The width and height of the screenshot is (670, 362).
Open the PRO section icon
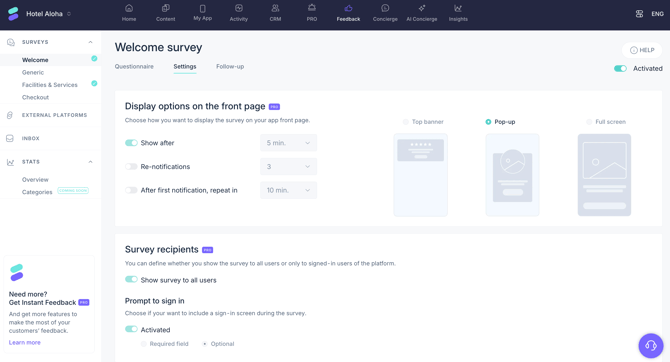[312, 8]
